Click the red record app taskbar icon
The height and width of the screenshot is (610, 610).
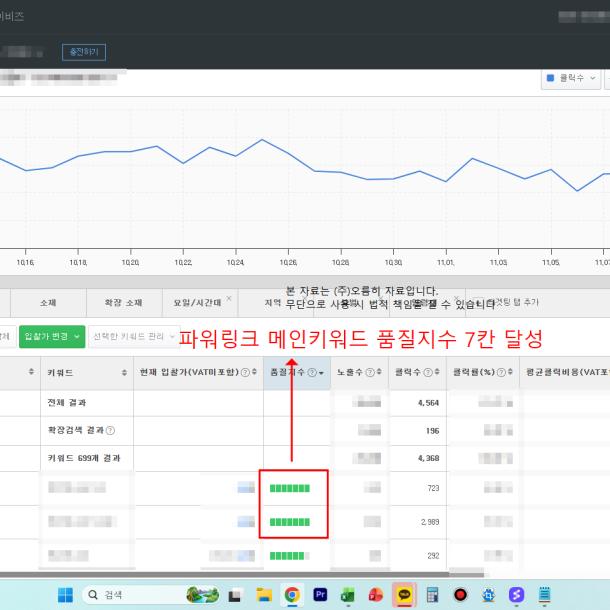point(460,594)
